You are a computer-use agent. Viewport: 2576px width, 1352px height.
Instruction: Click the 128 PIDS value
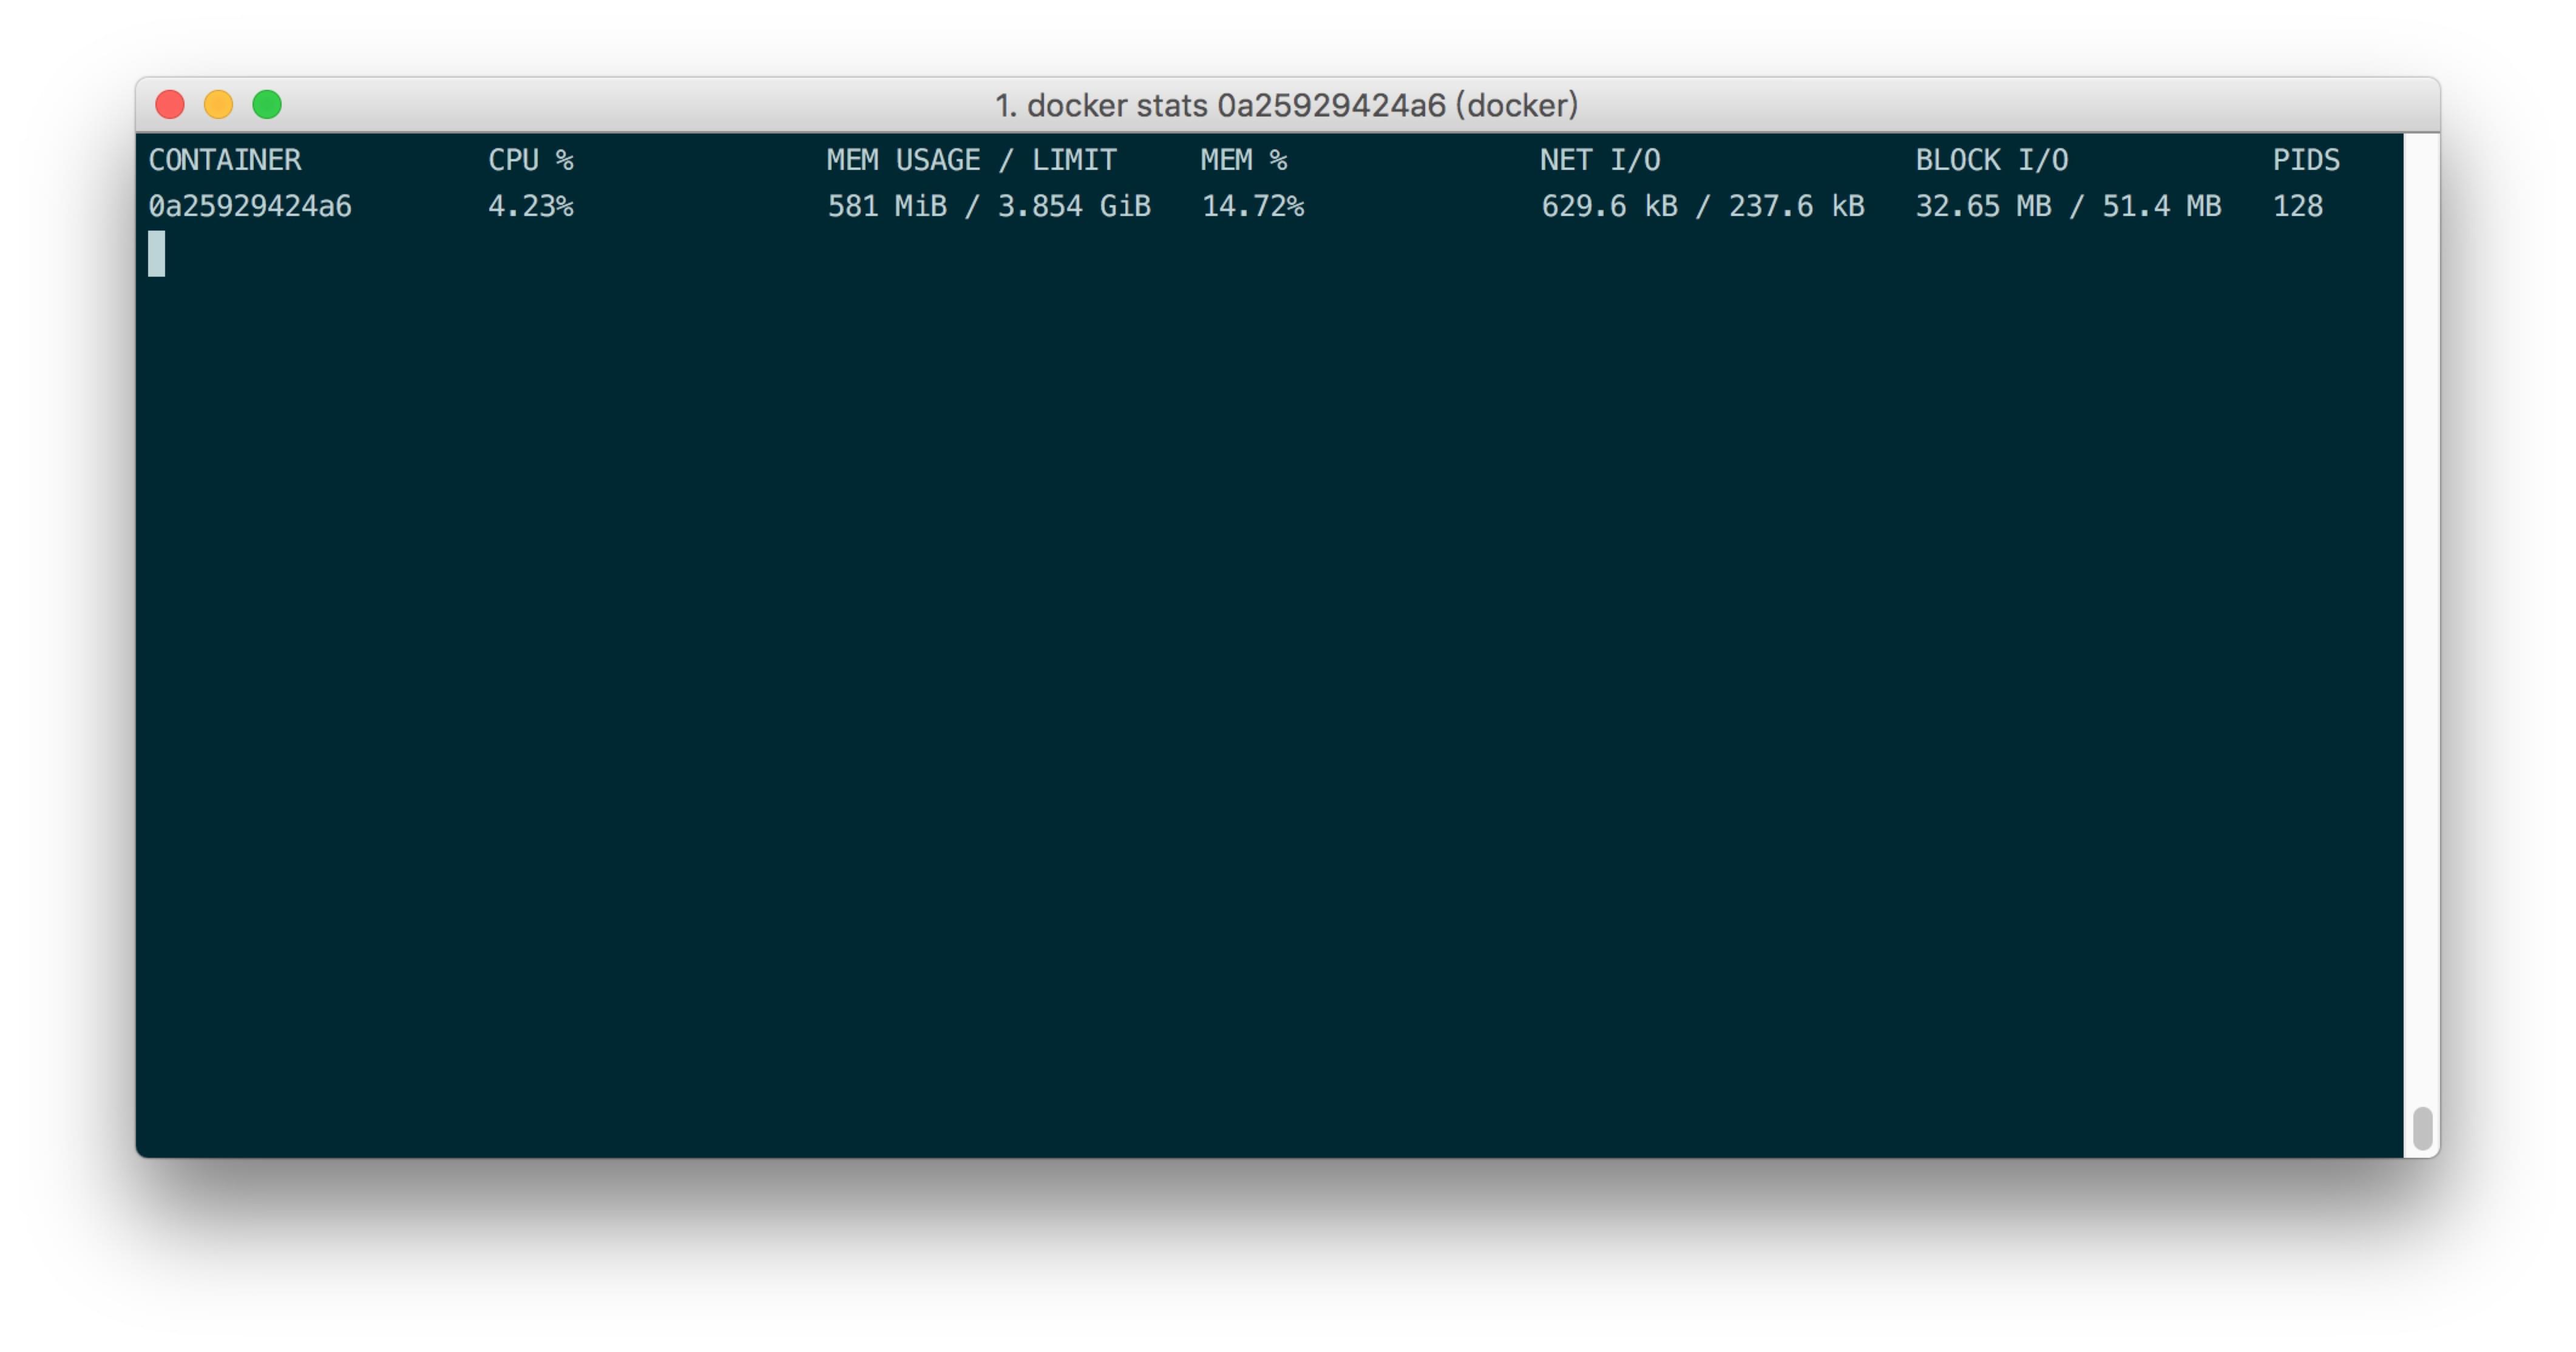(2297, 206)
